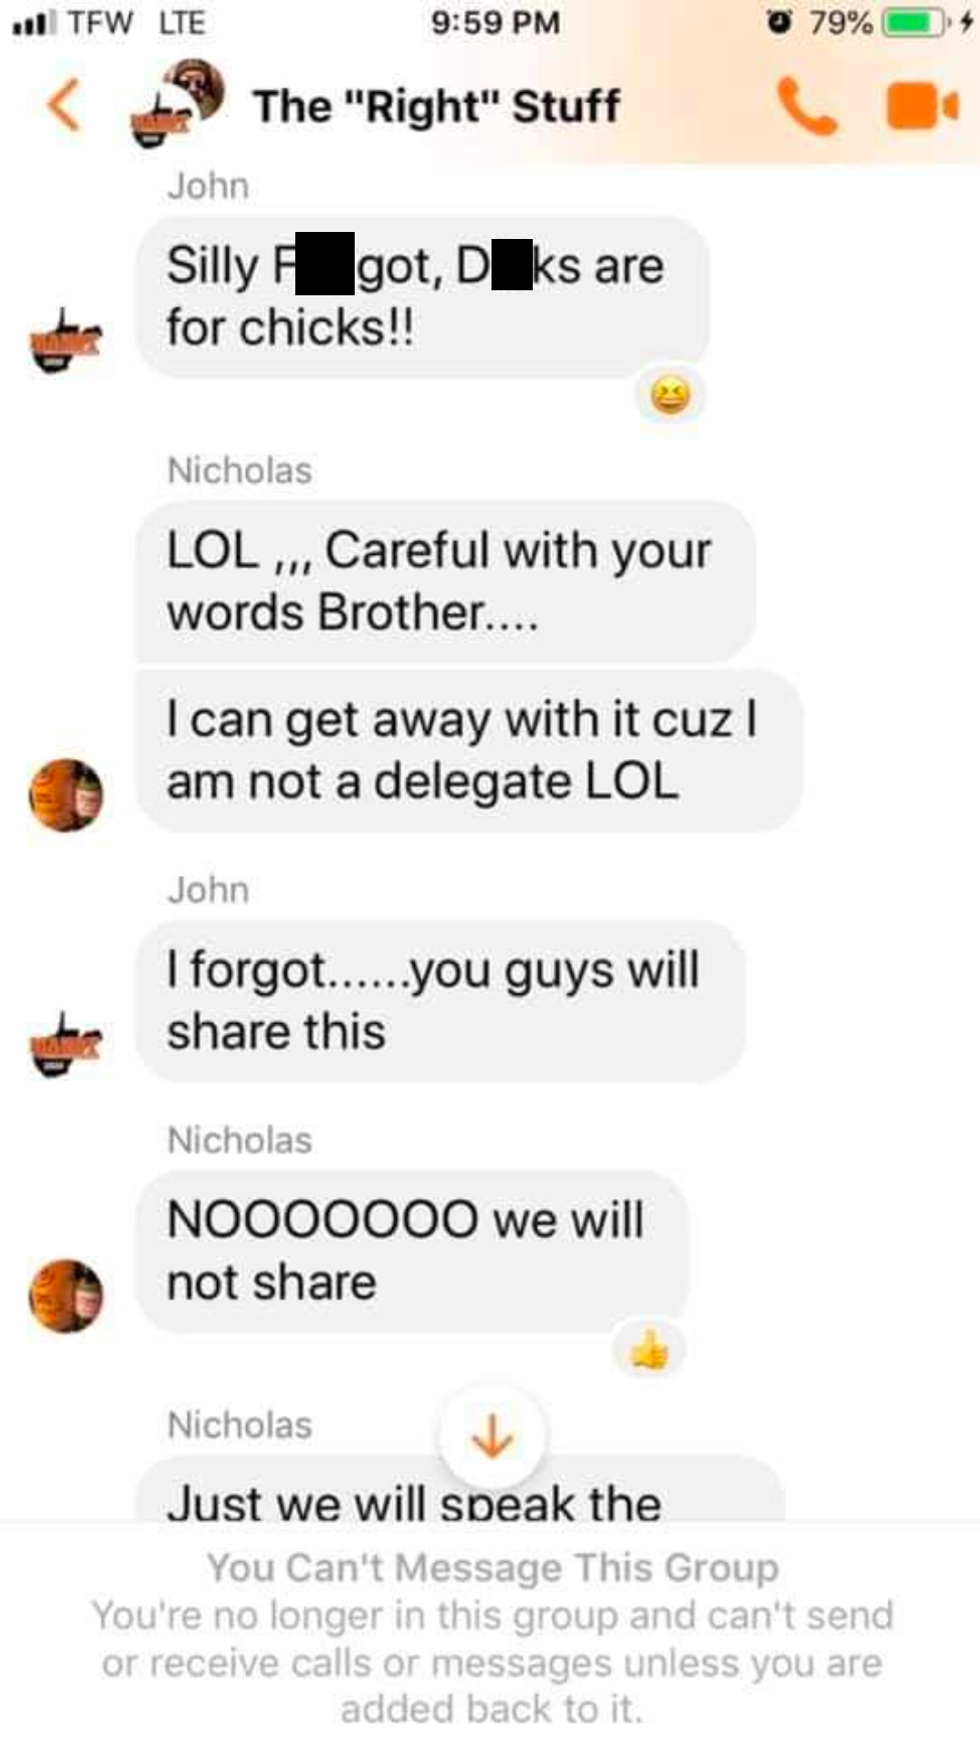Select the "I forgot......you guys will share this" bubble
The width and height of the screenshot is (980, 1751).
pos(440,1001)
